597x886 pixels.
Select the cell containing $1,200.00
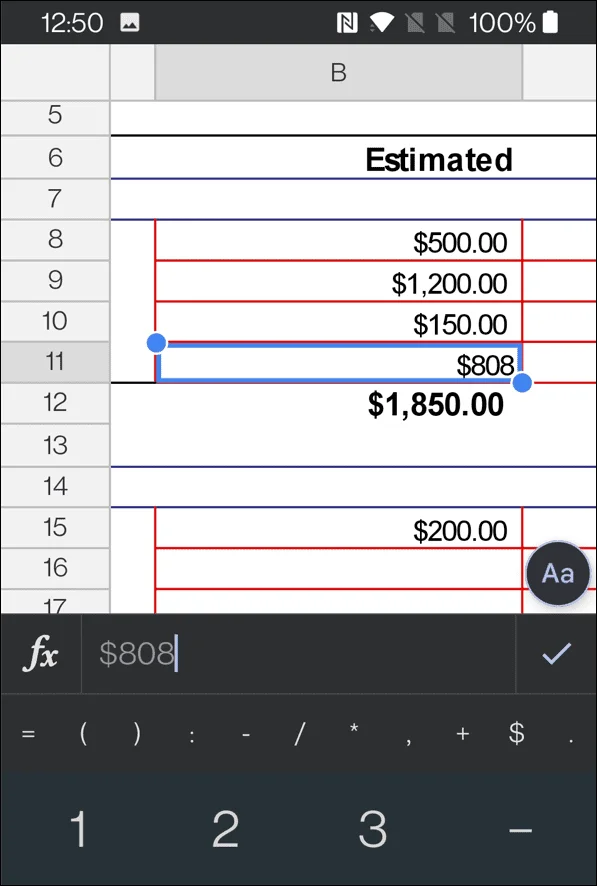coord(338,281)
